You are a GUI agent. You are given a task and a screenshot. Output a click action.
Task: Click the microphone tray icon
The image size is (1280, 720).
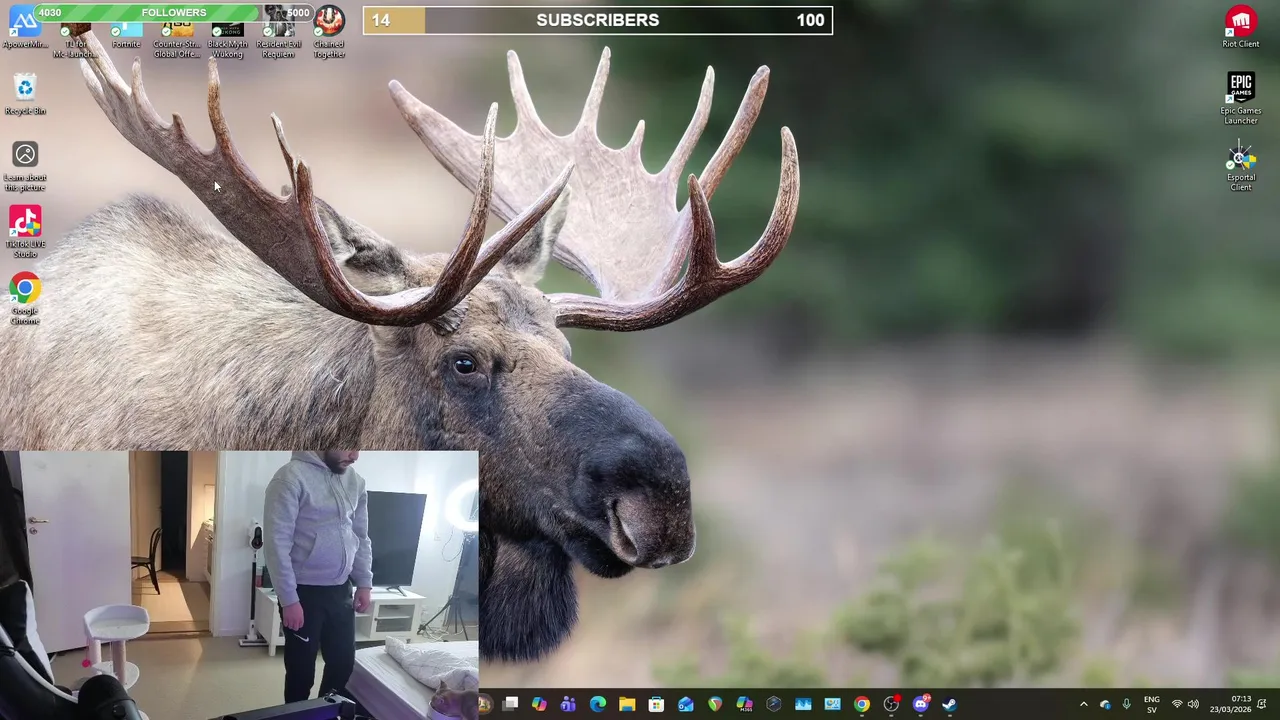1126,705
